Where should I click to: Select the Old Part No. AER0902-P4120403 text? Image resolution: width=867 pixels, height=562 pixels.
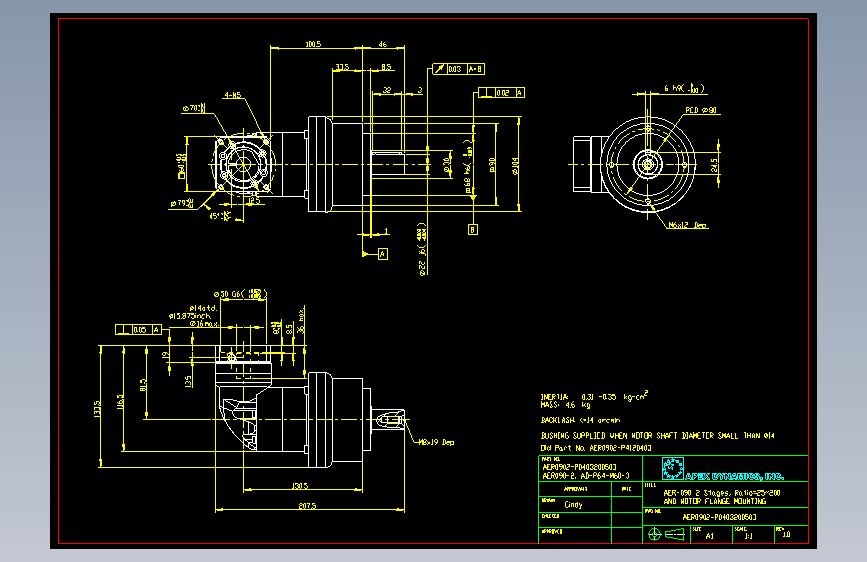click(x=596, y=448)
